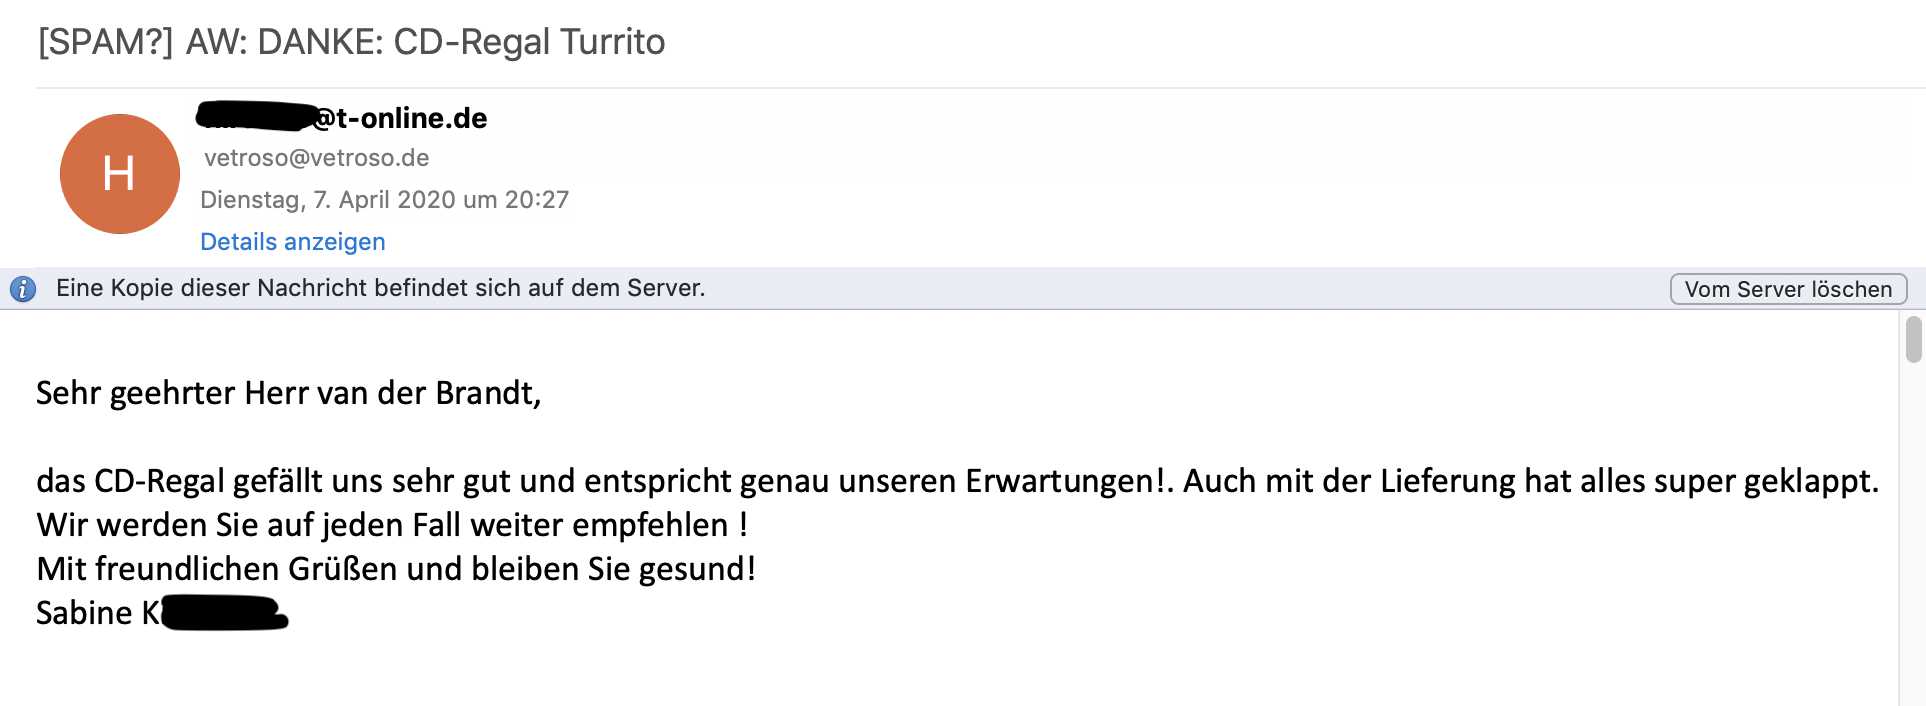Click the "Eine Kopie dieser Nachricht" notice text
This screenshot has height=706, width=1926.
click(x=380, y=288)
